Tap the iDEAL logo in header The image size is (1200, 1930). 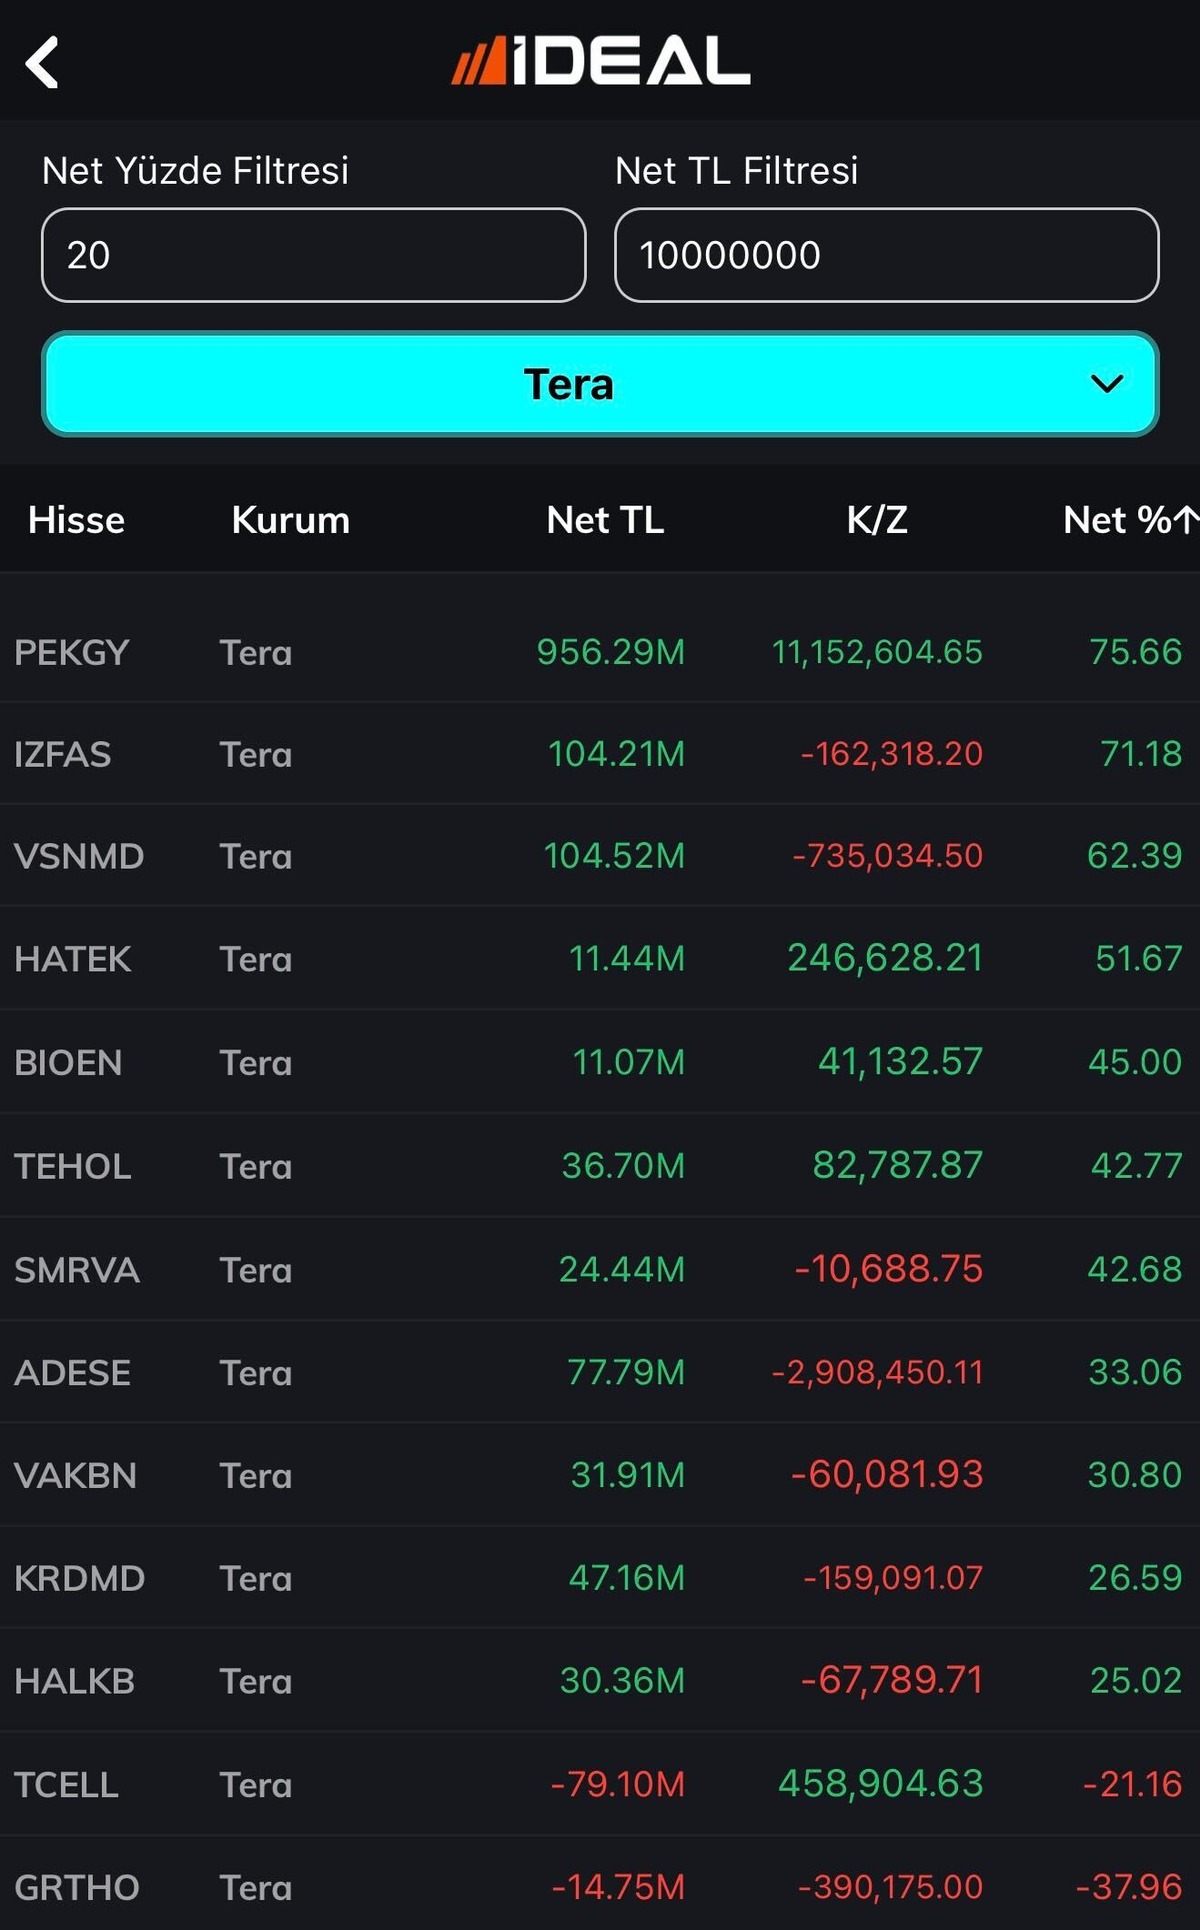(x=600, y=61)
